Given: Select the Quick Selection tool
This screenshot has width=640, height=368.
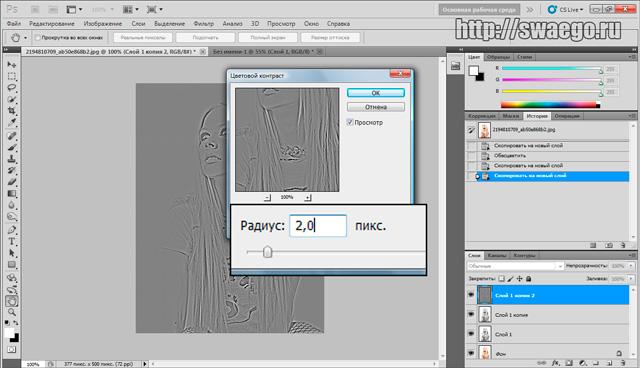Looking at the screenshot, I should coord(12,100).
